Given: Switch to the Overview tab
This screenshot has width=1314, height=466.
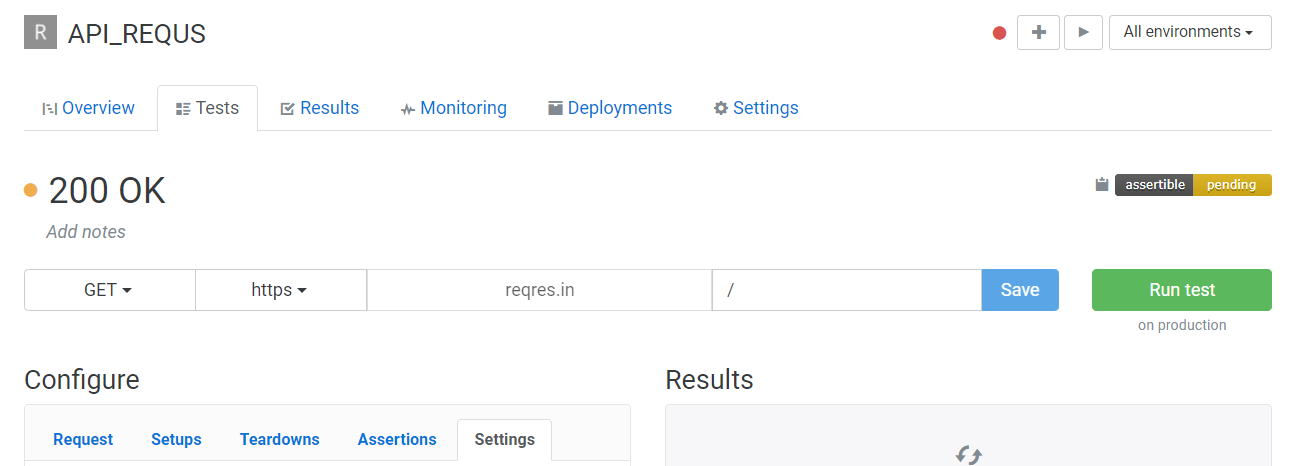Looking at the screenshot, I should click(89, 108).
